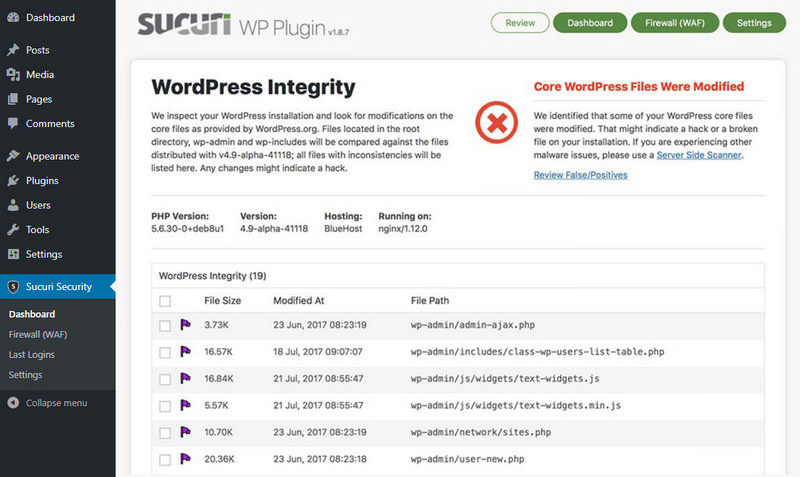The height and width of the screenshot is (477, 800).
Task: Click modified date 18 Jul, 2017 09:07:07
Action: click(x=318, y=352)
